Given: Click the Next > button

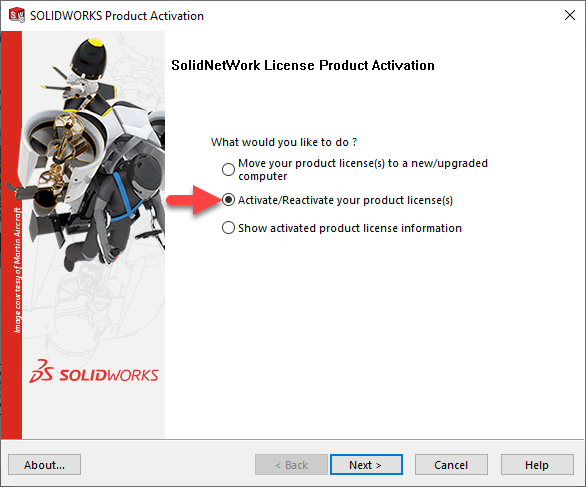Looking at the screenshot, I should pyautogui.click(x=366, y=465).
